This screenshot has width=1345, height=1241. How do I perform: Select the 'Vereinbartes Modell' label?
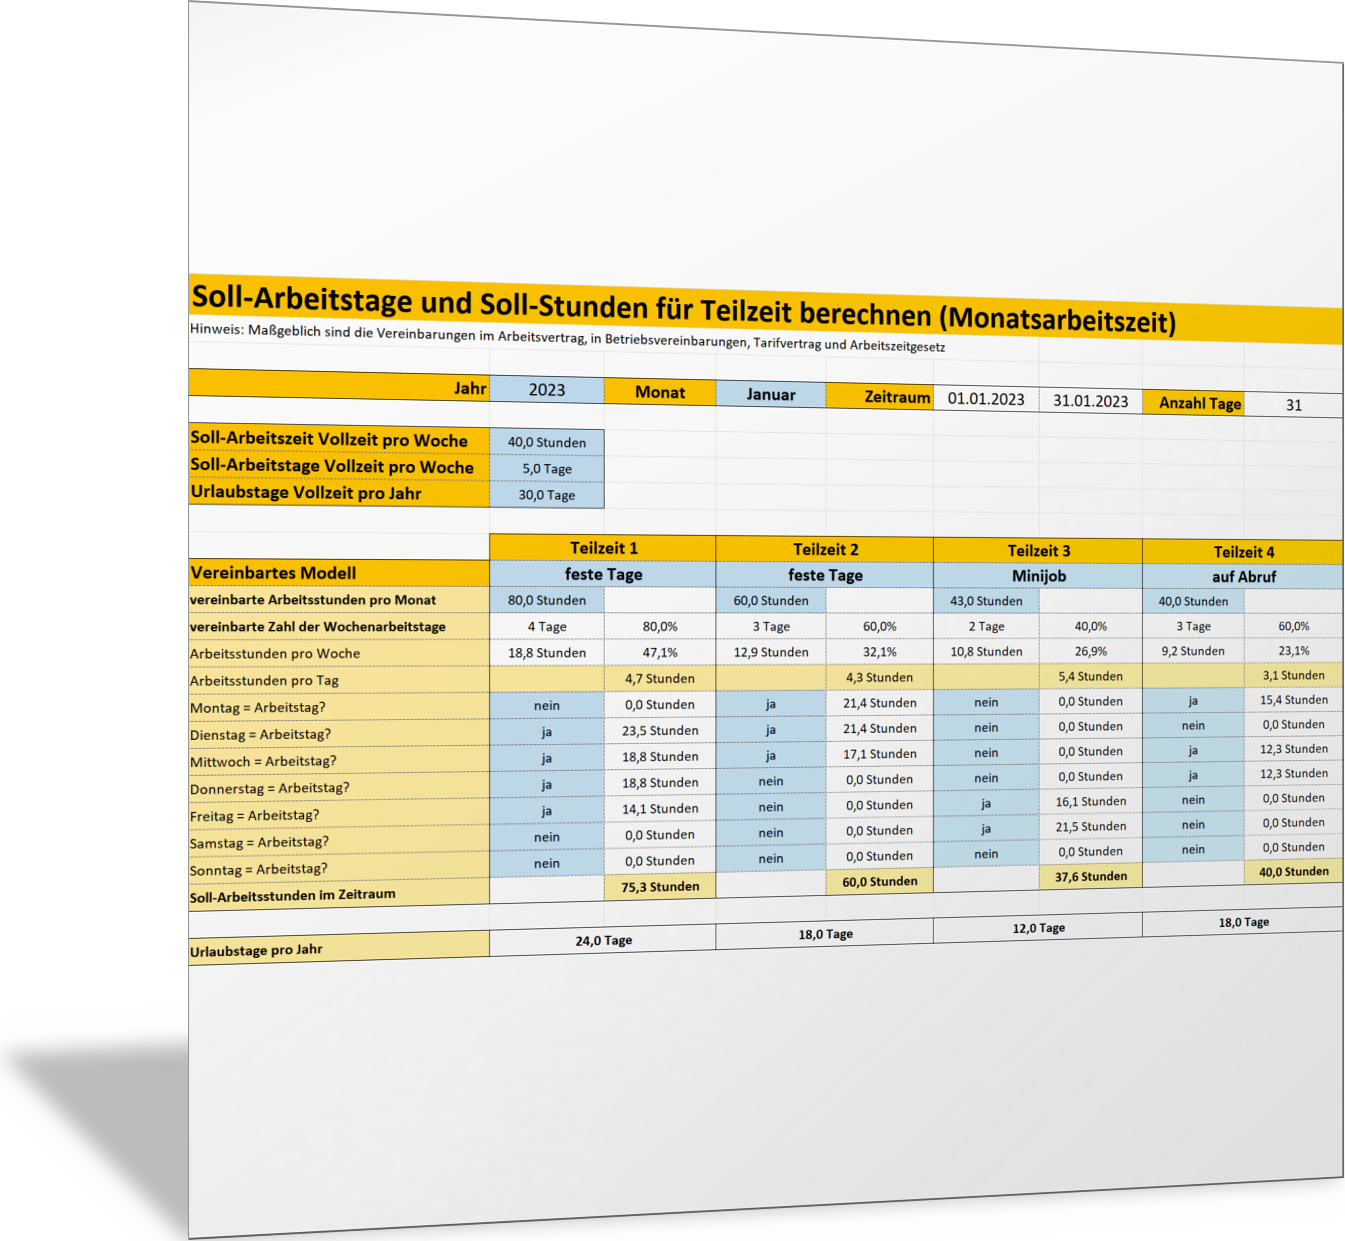point(339,573)
